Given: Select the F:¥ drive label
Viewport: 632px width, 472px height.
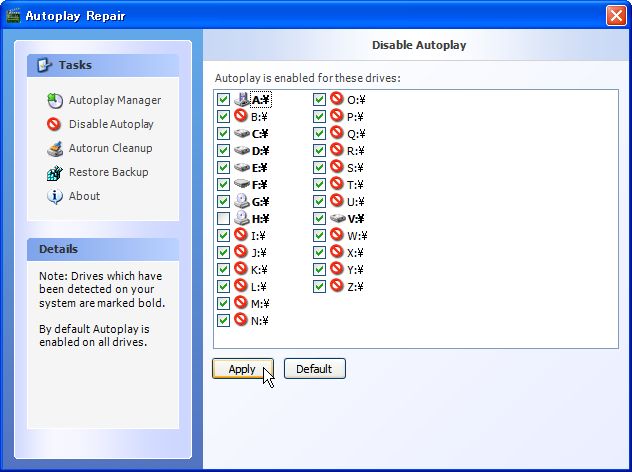Looking at the screenshot, I should 259,185.
